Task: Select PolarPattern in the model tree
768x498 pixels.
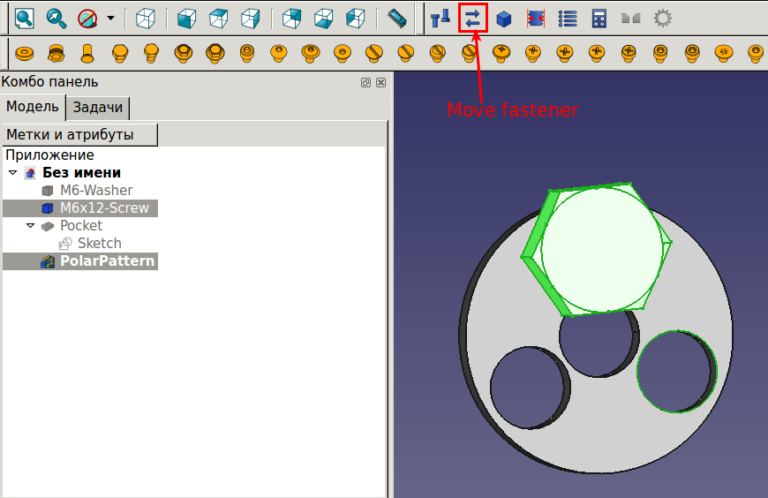Action: coord(107,261)
